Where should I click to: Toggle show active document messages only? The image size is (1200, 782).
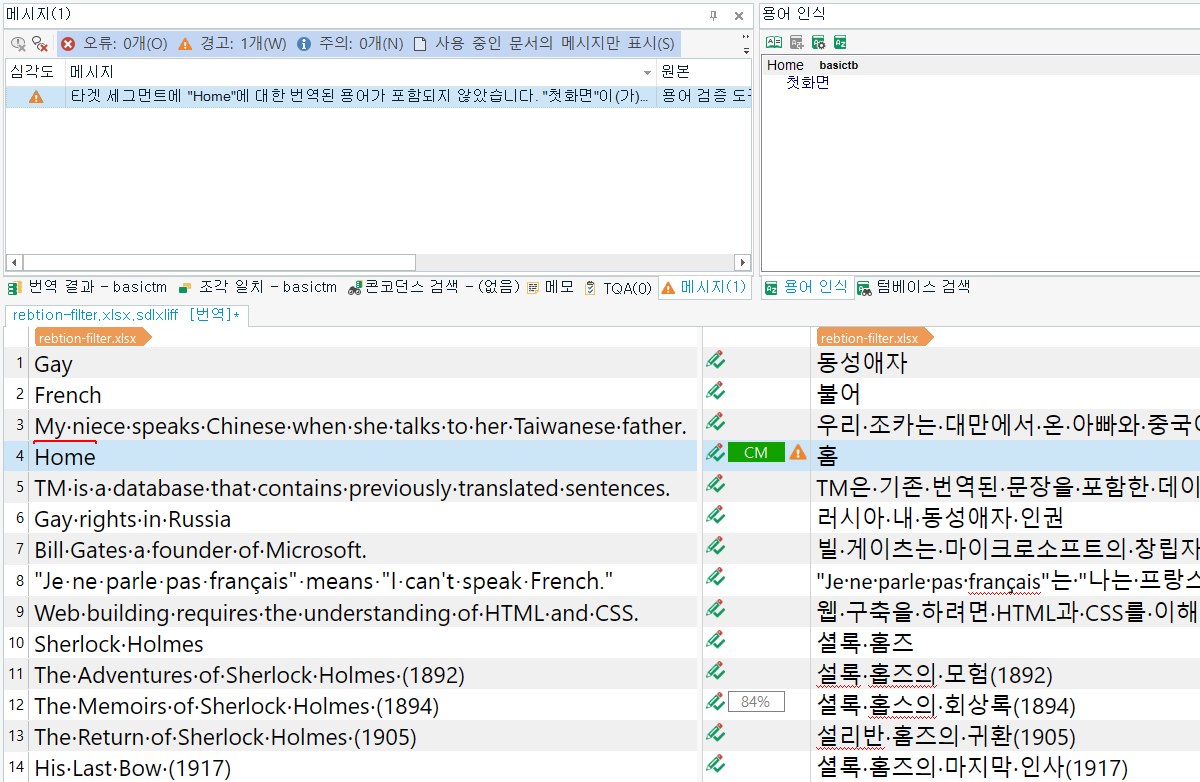544,44
